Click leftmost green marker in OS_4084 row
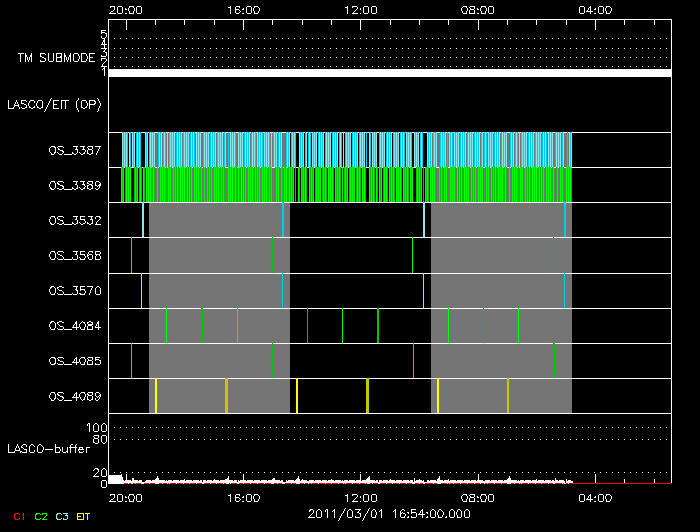Viewport: 700px width, 532px height. 166,326
